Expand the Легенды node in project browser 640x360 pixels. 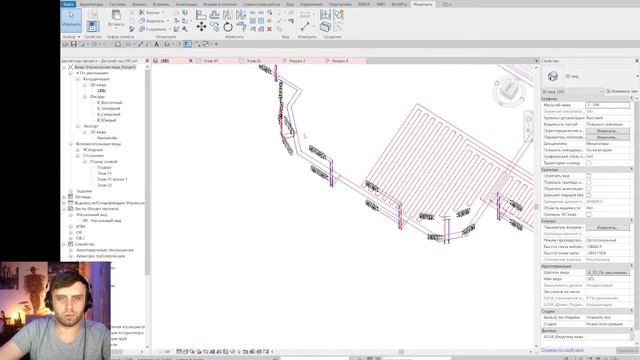click(64, 197)
